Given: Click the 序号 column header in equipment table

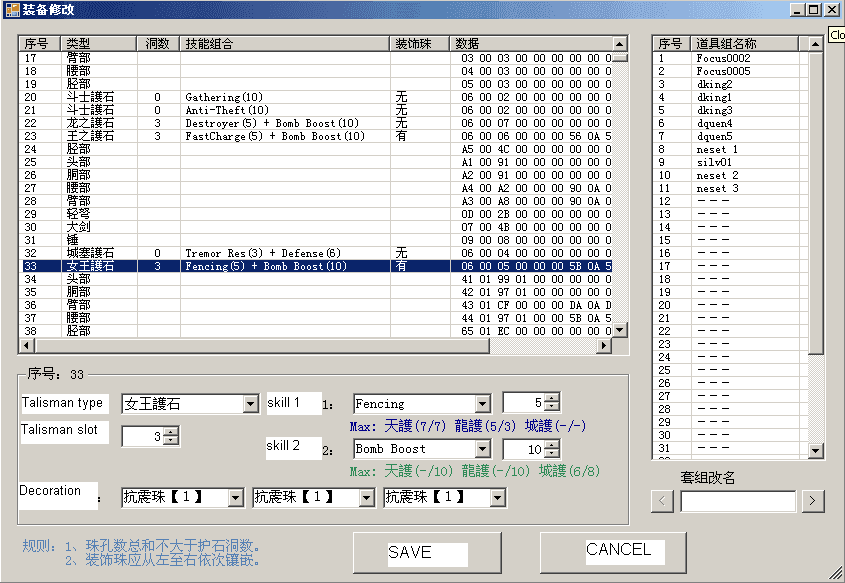Looking at the screenshot, I should [40, 44].
